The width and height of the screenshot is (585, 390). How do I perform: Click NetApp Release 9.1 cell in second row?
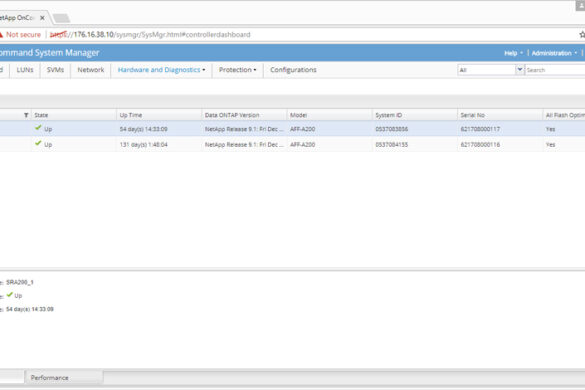click(x=244, y=144)
